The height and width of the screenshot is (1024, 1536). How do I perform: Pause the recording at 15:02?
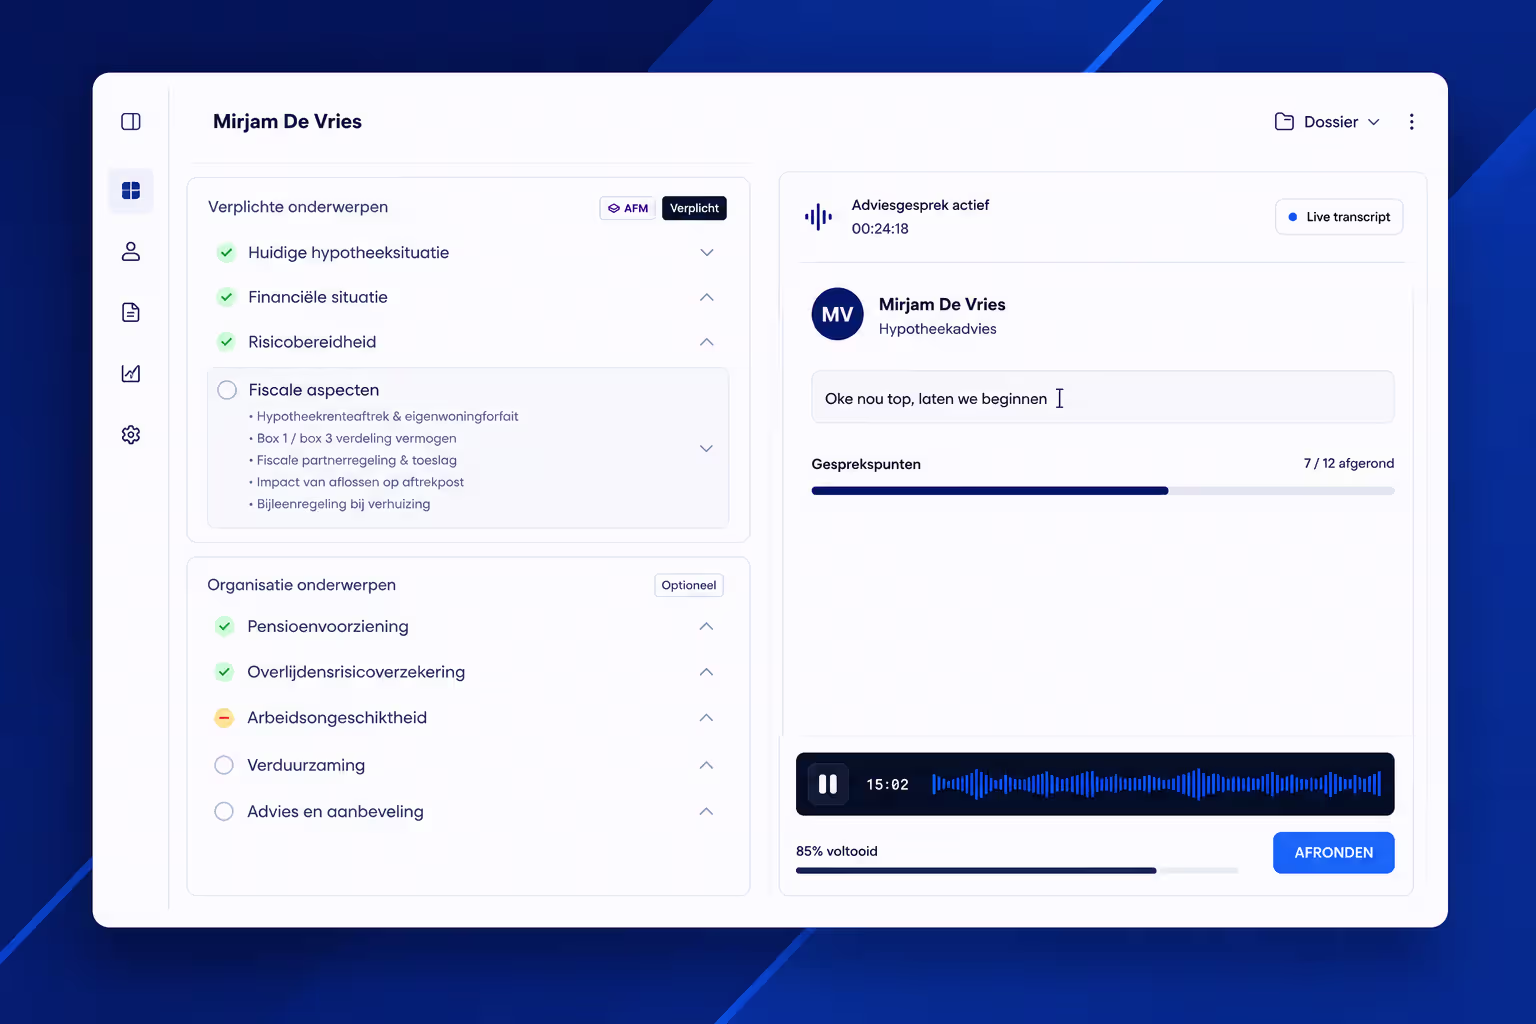coord(828,784)
